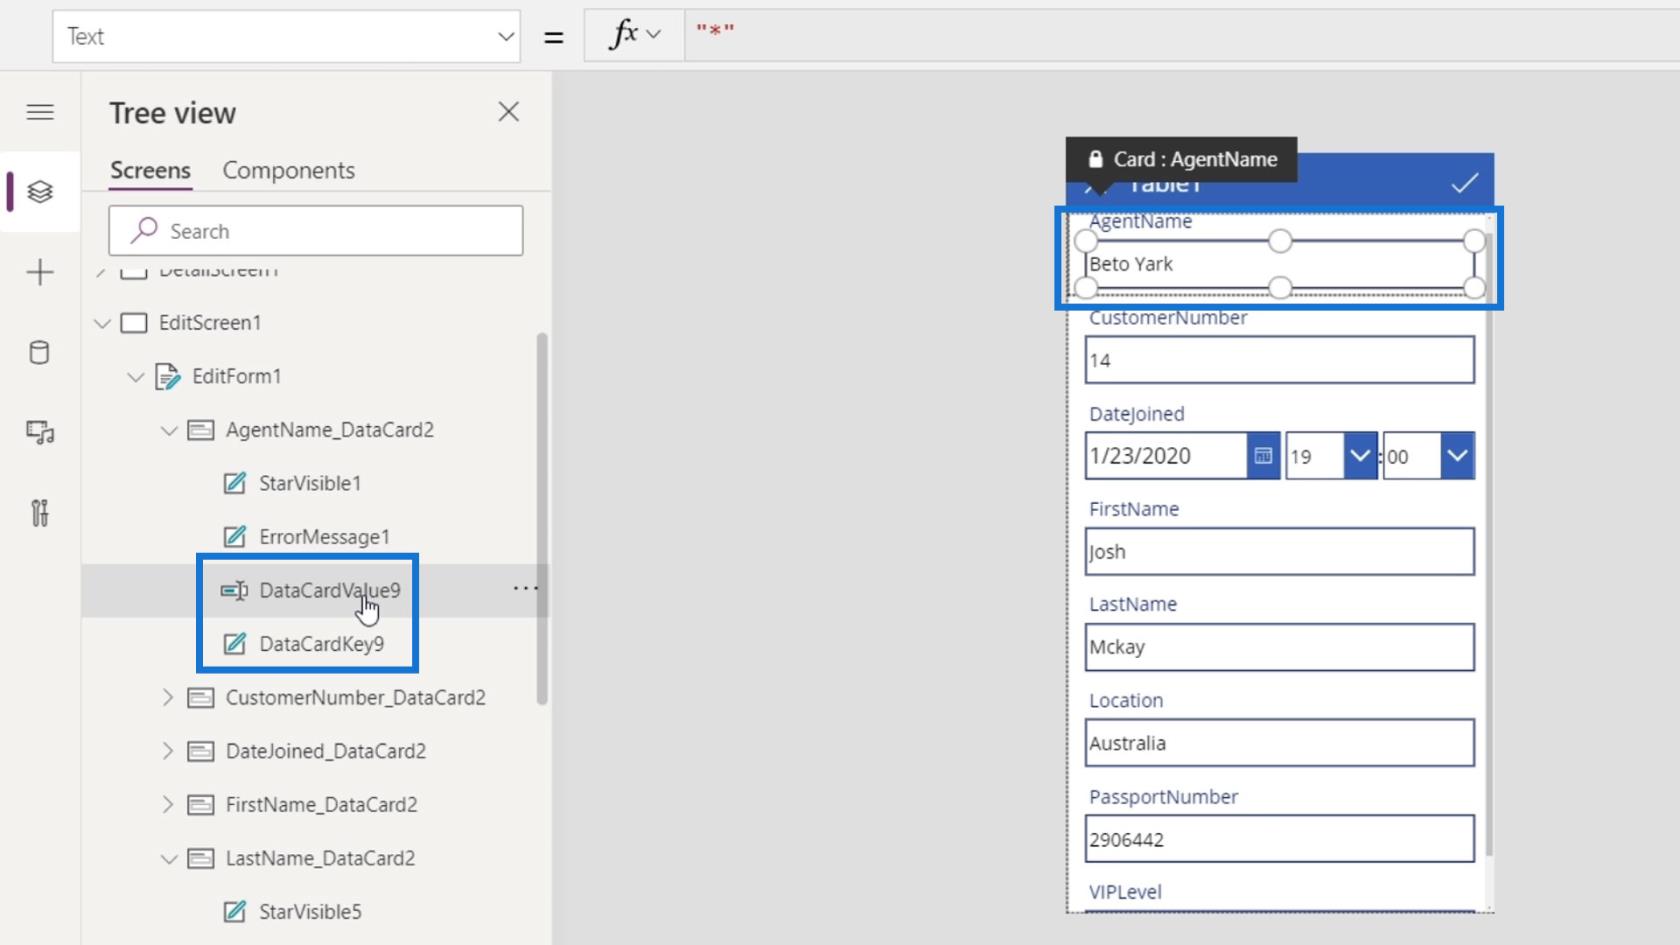
Task: Click the AgentName_DataCard2 card icon
Action: pyautogui.click(x=200, y=430)
